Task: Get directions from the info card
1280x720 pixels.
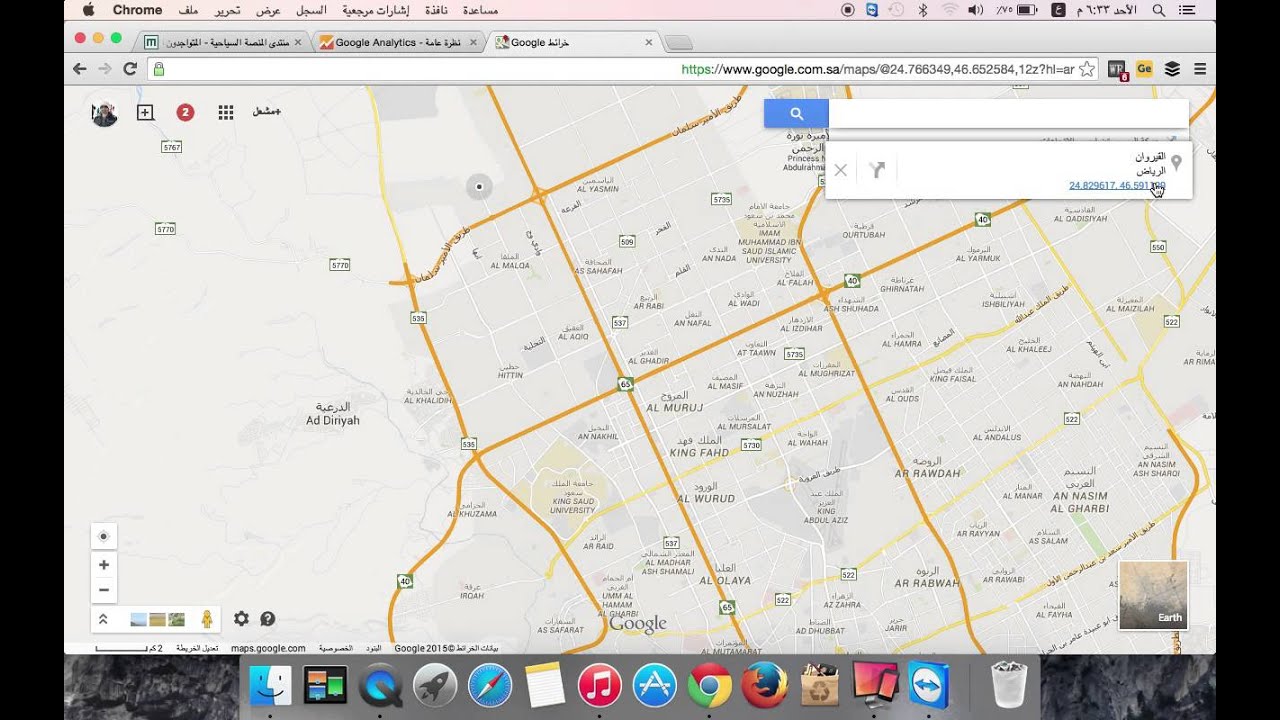Action: 878,170
